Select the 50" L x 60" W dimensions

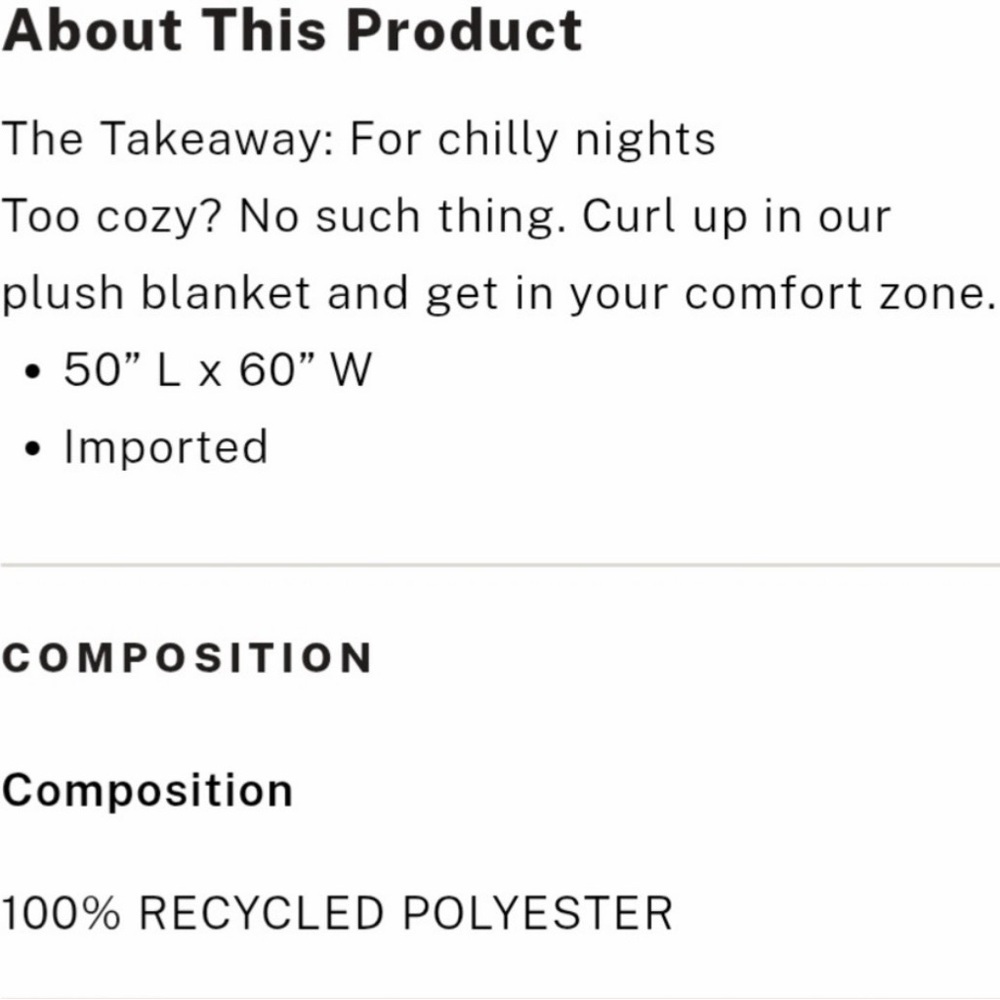pos(217,369)
